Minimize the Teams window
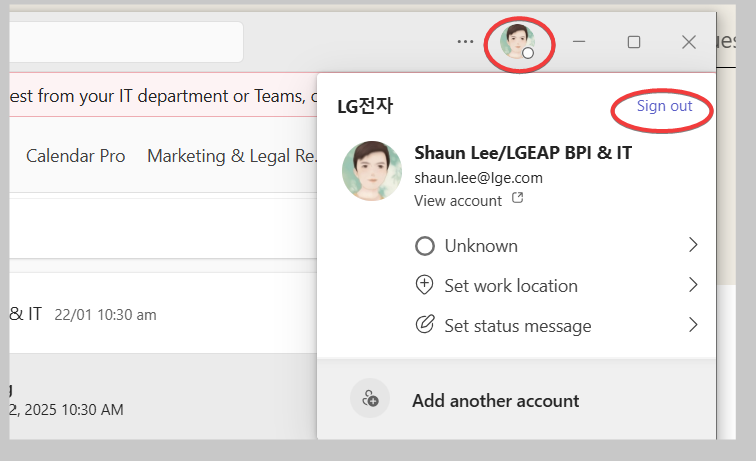The image size is (756, 461). [x=579, y=42]
